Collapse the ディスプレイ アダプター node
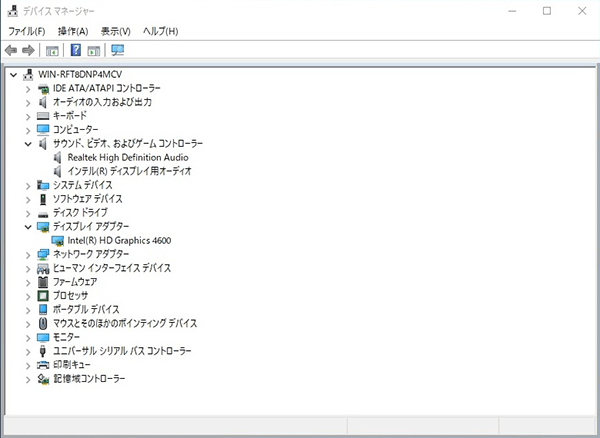600x438 pixels. point(28,227)
